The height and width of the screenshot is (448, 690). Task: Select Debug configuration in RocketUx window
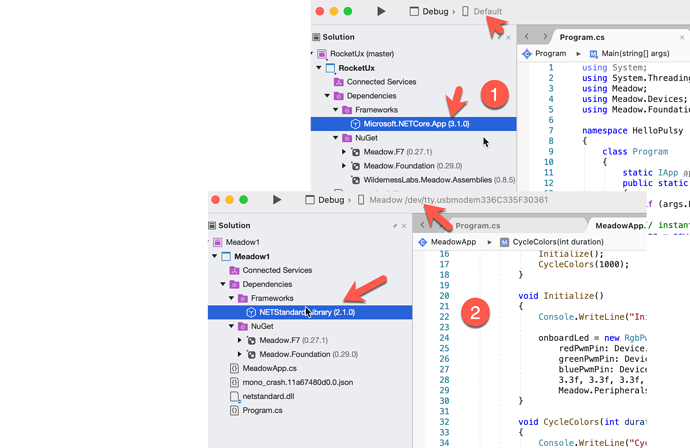tap(429, 11)
